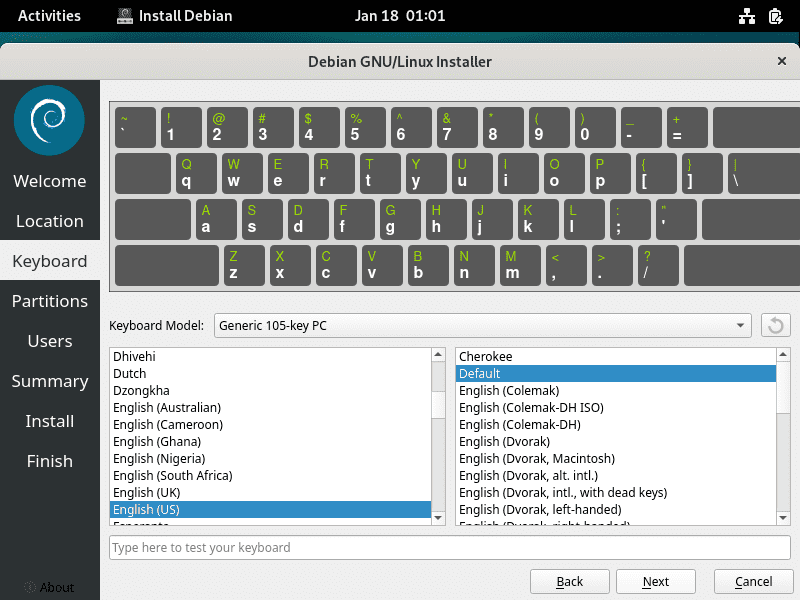
Task: Select English (UK) layout
Action: point(270,492)
